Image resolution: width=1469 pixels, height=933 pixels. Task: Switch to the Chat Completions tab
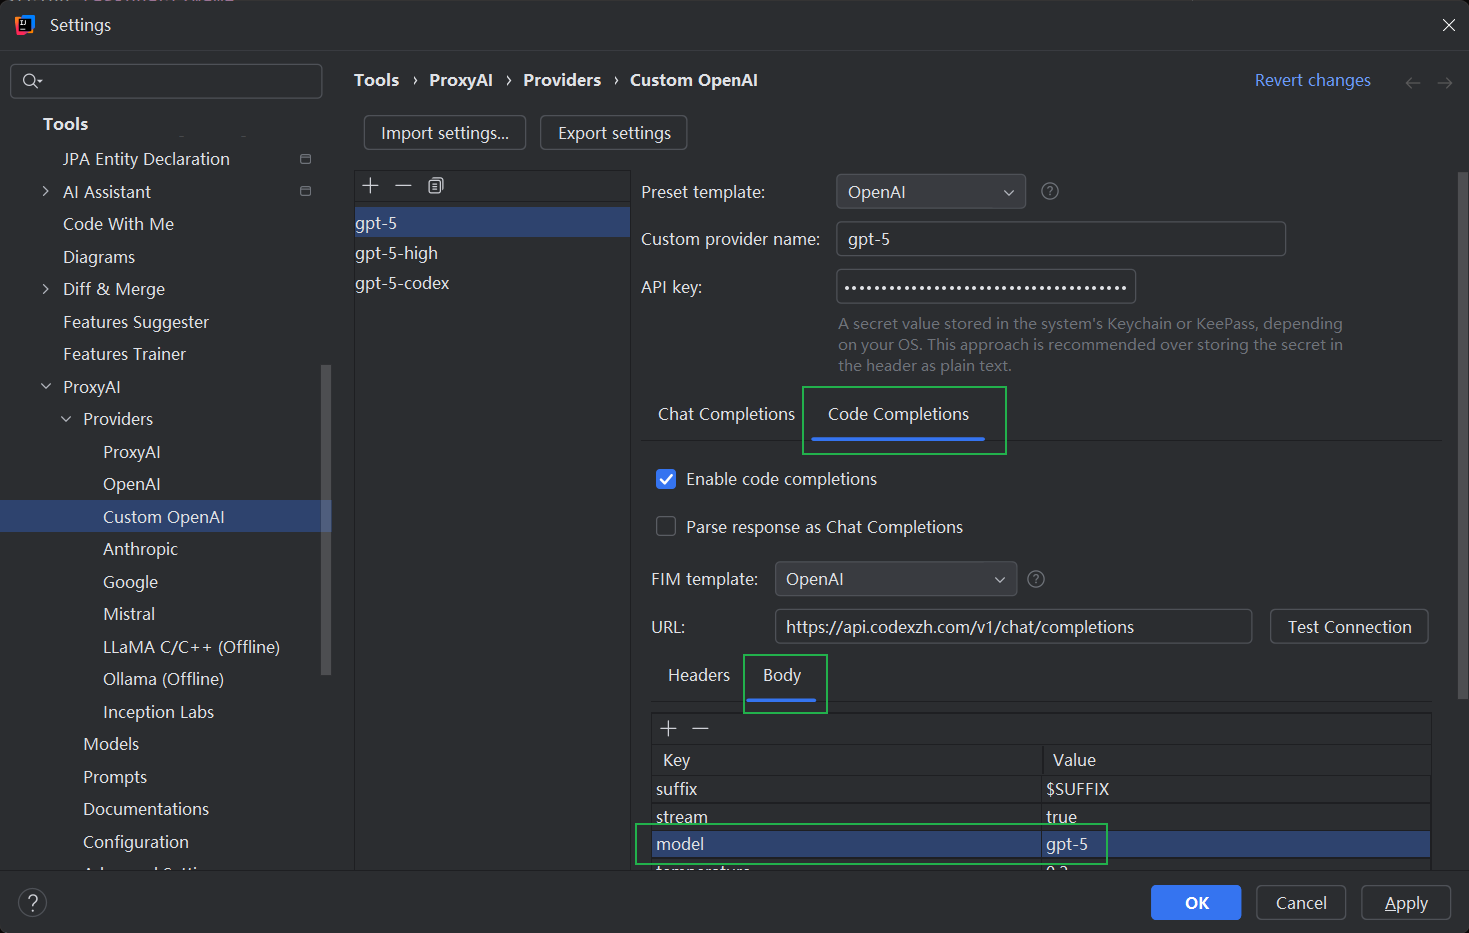[726, 413]
